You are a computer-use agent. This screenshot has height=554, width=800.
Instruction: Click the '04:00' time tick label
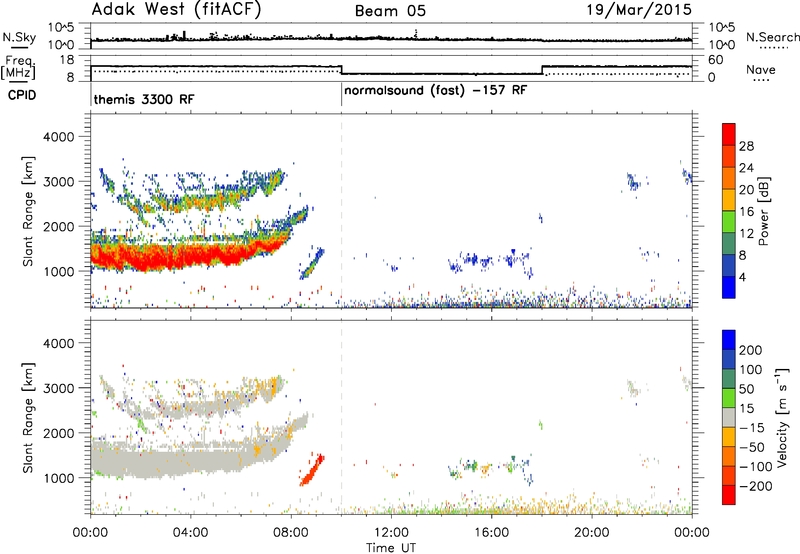[191, 533]
